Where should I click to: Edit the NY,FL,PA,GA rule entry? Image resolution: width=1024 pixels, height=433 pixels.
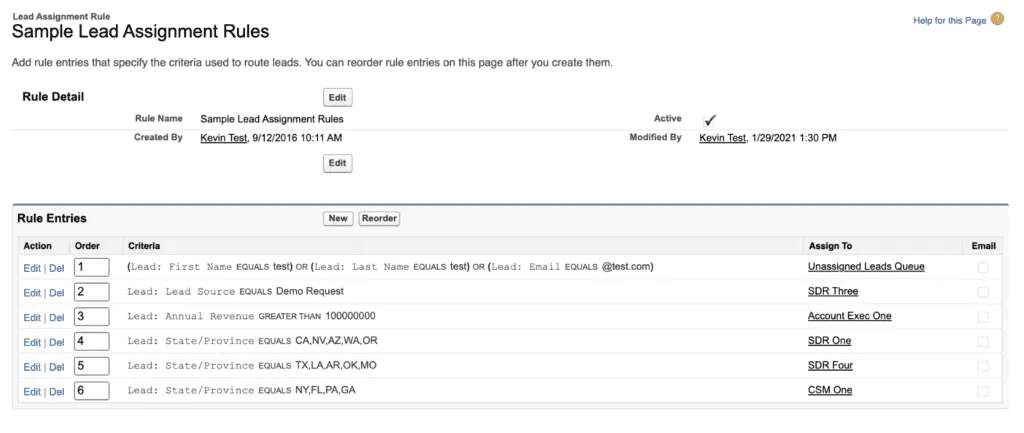[x=32, y=392]
